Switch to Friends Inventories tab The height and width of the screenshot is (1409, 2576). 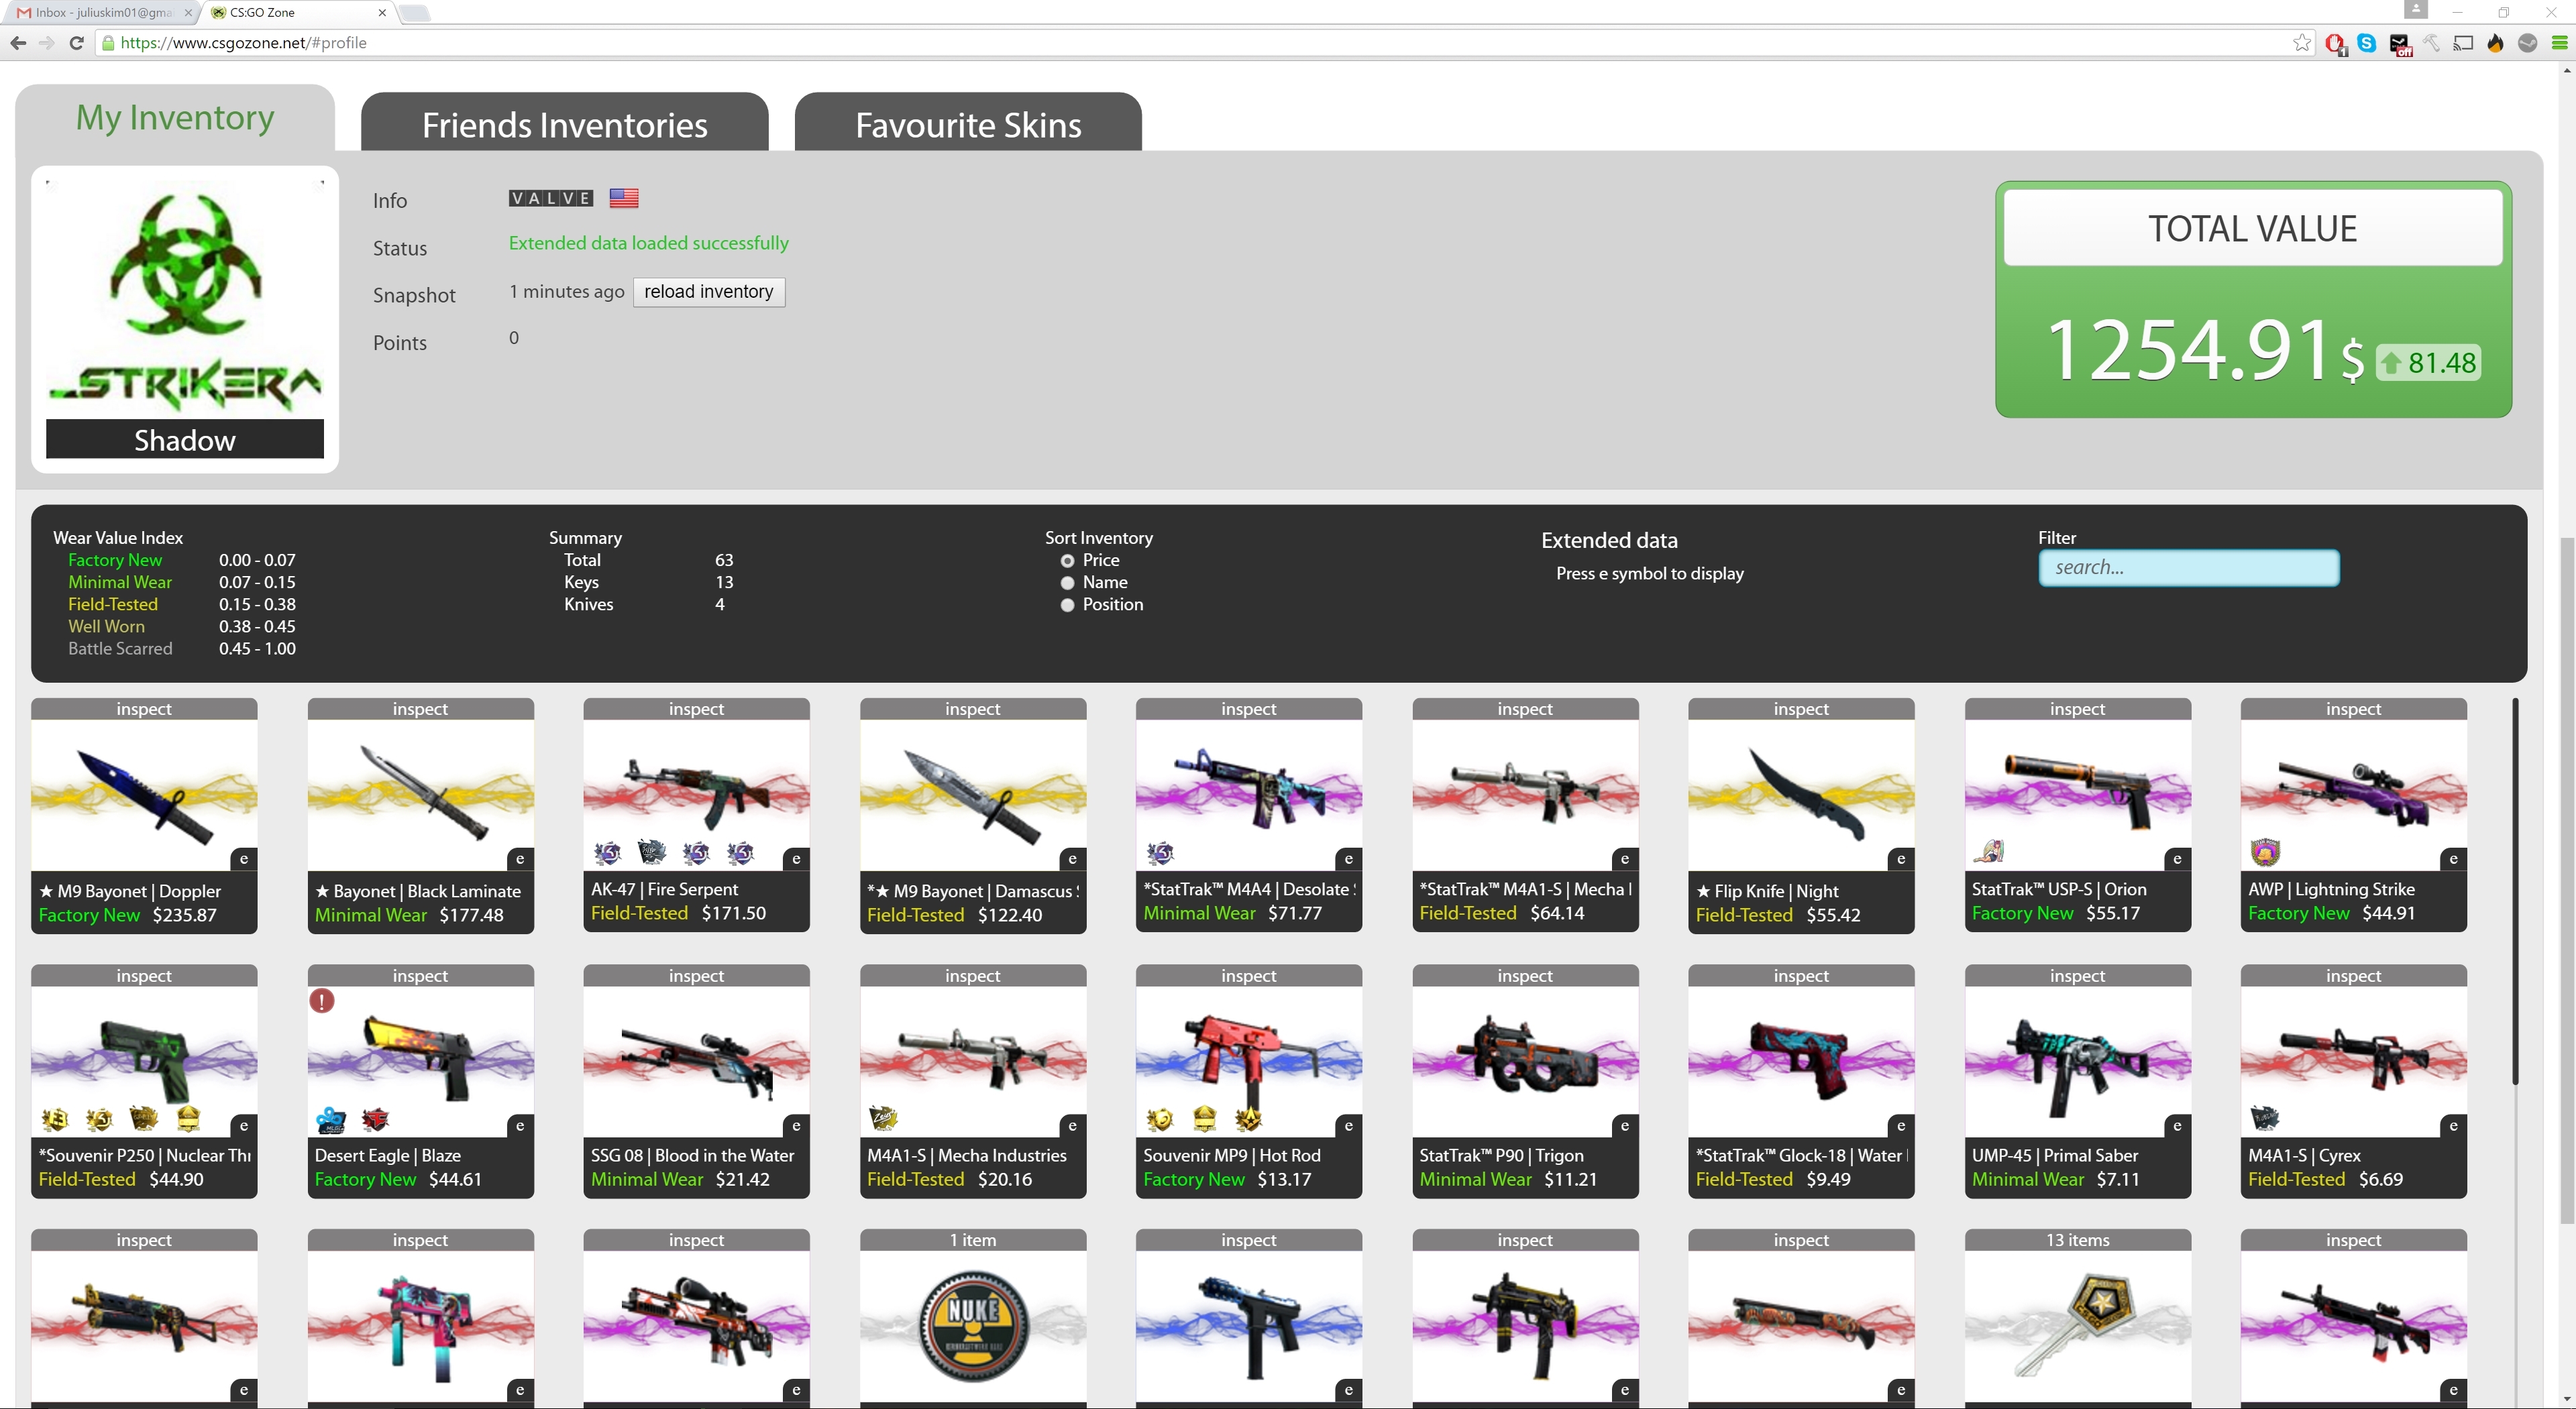564,124
